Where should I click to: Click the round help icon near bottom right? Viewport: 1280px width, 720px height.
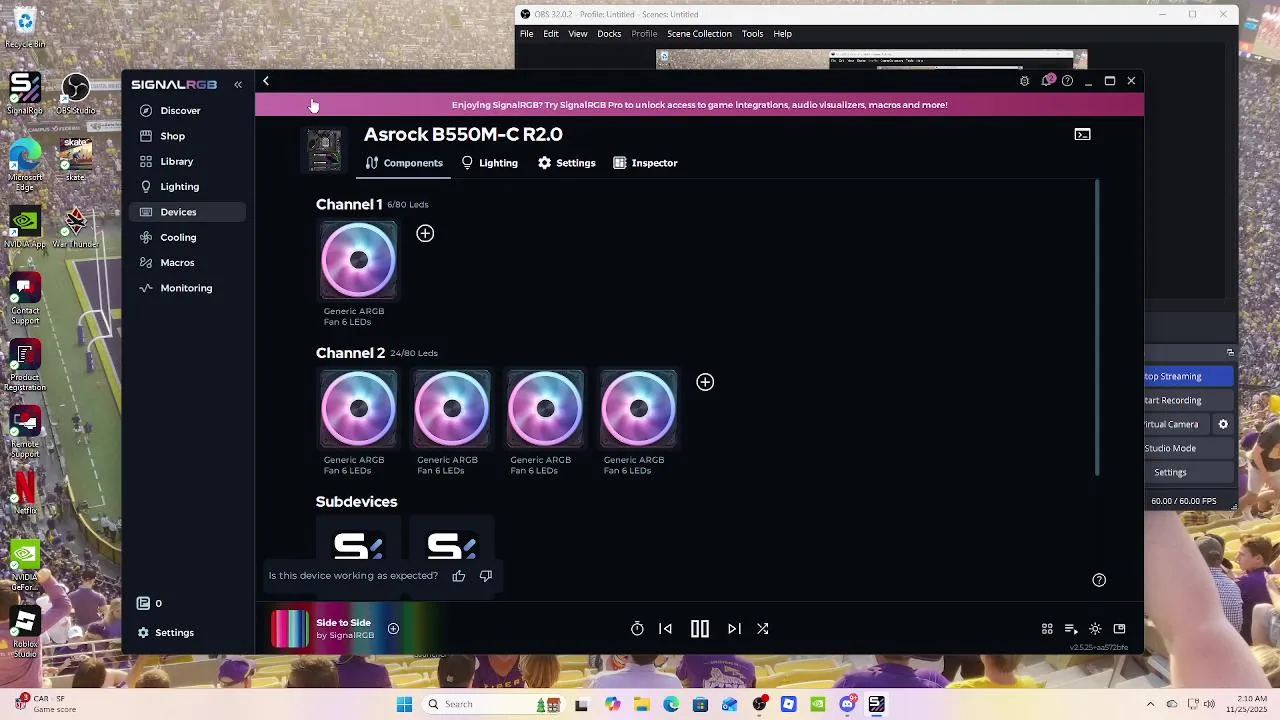1099,580
